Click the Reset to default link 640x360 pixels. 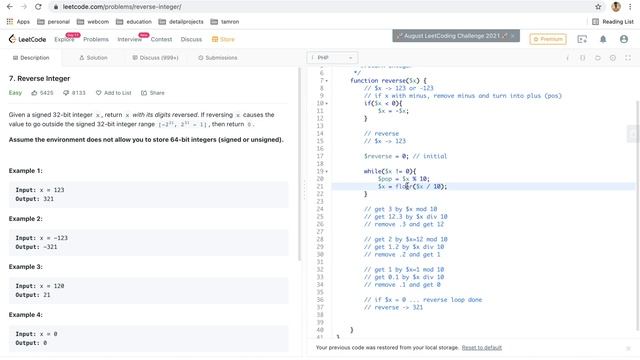[x=482, y=347]
